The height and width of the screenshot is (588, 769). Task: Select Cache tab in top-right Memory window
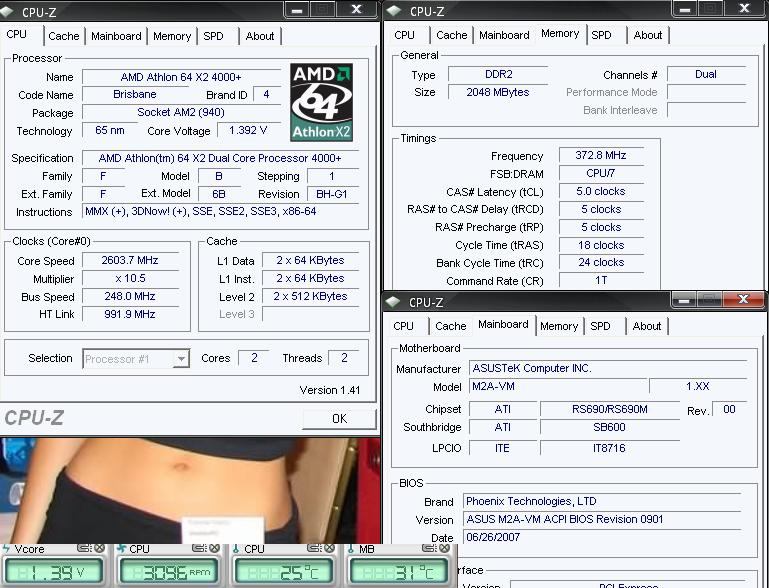(x=452, y=35)
